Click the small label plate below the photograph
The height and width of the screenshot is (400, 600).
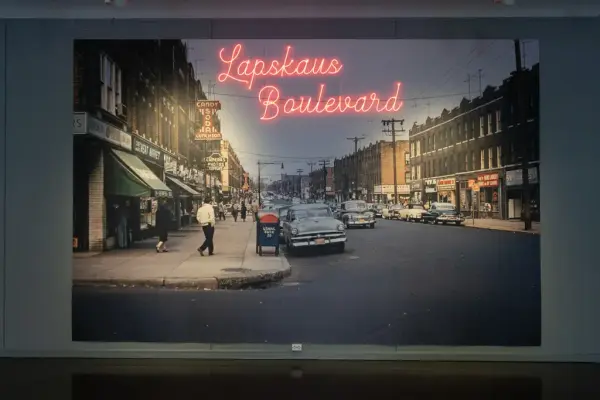tap(296, 347)
